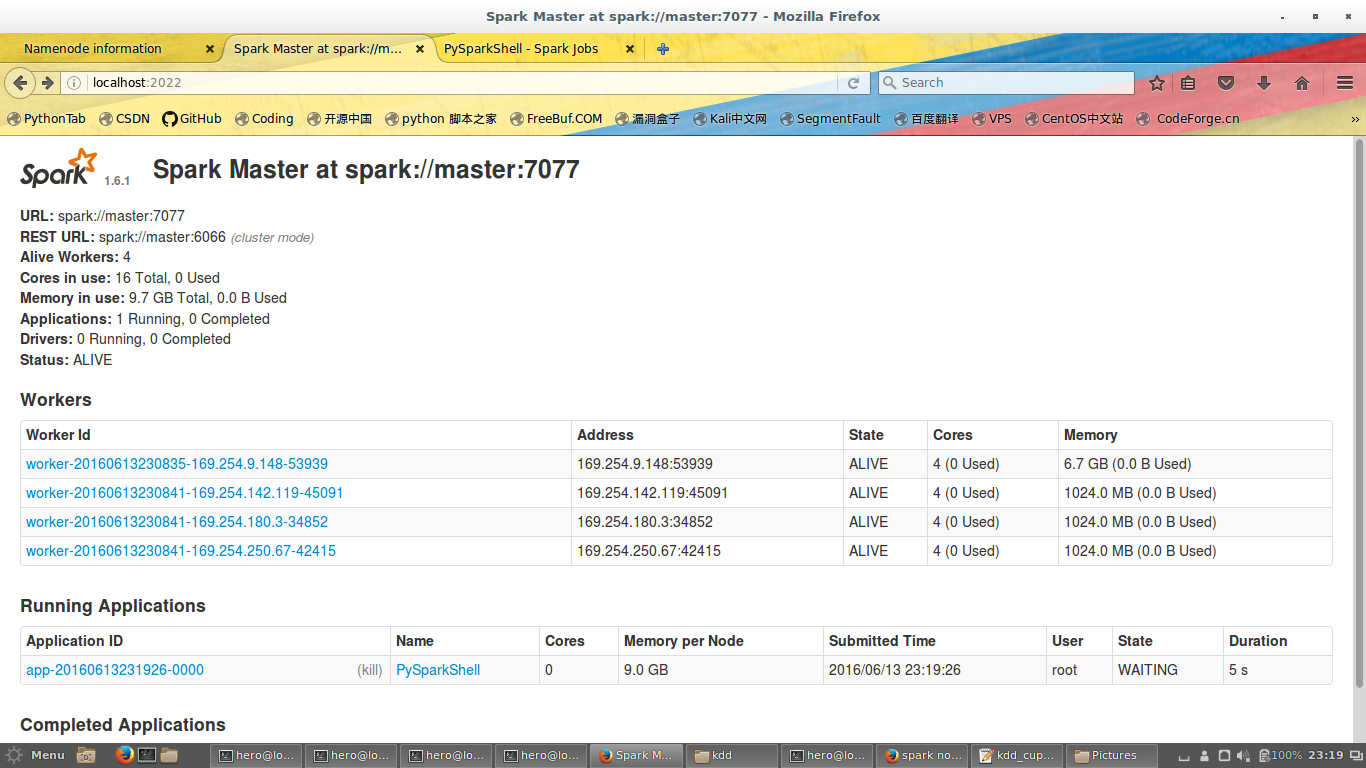Screen dimensions: 1366x768
Task: Open the CodeForge.cn bookmark
Action: tap(1189, 118)
